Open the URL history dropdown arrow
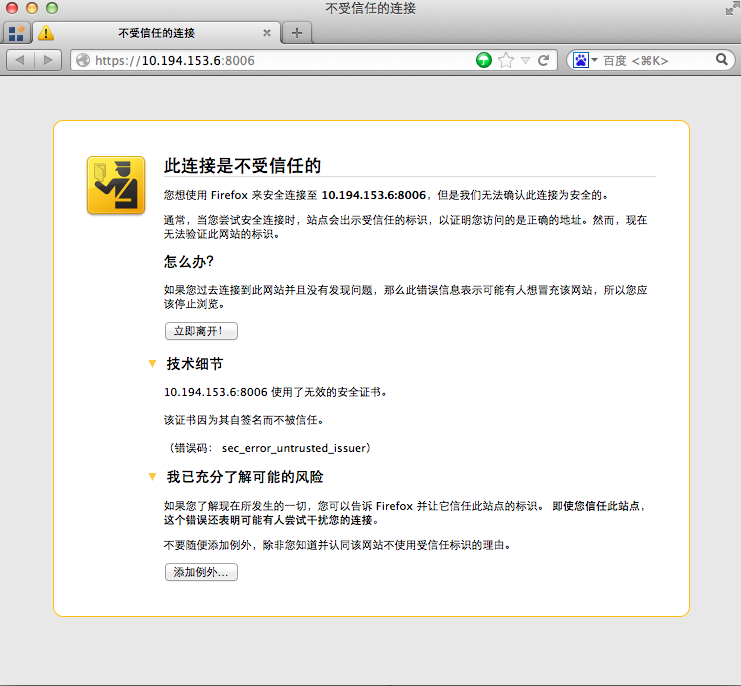 tap(525, 60)
